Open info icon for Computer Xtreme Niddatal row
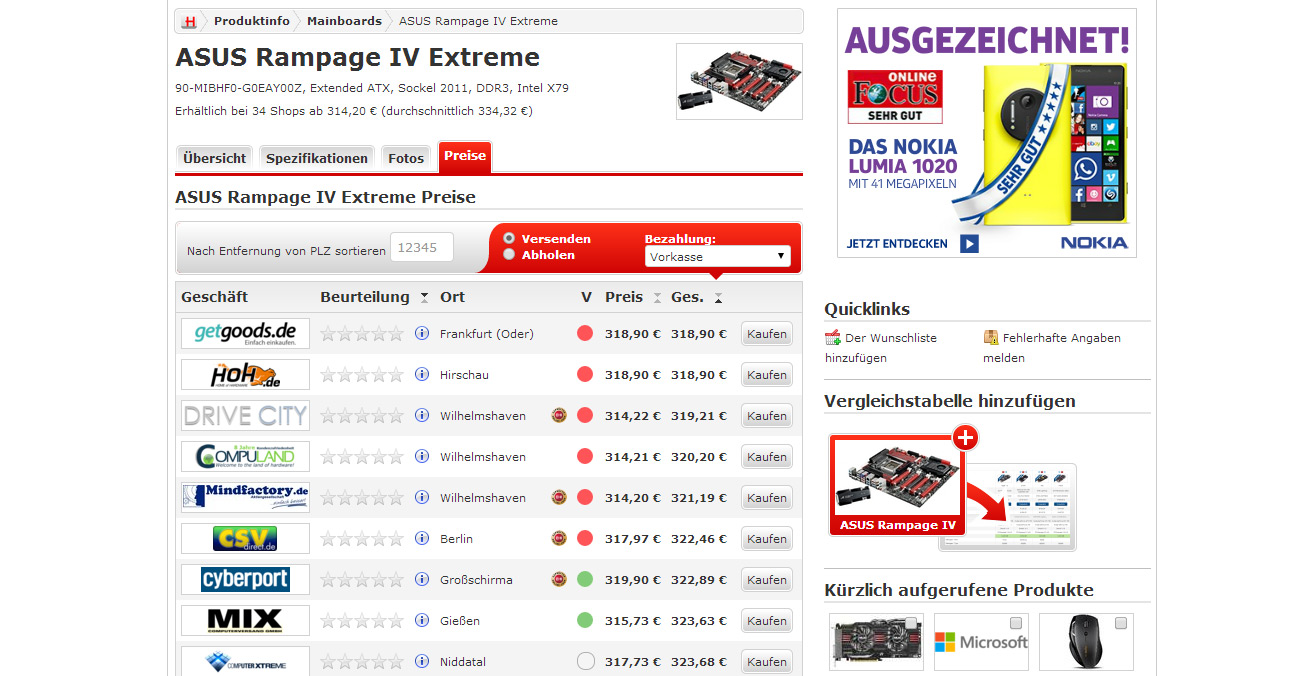Screen dimensions: 1300x676 pyautogui.click(x=422, y=661)
